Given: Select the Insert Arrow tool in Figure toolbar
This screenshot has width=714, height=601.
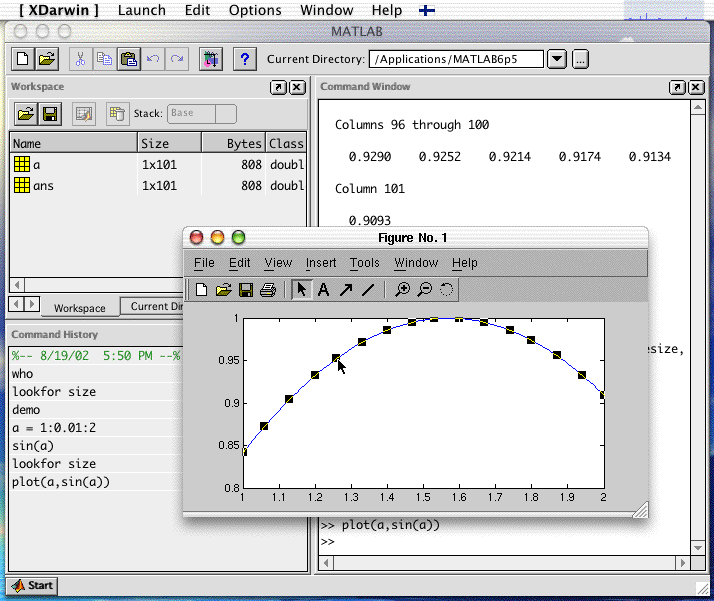Looking at the screenshot, I should click(x=345, y=290).
